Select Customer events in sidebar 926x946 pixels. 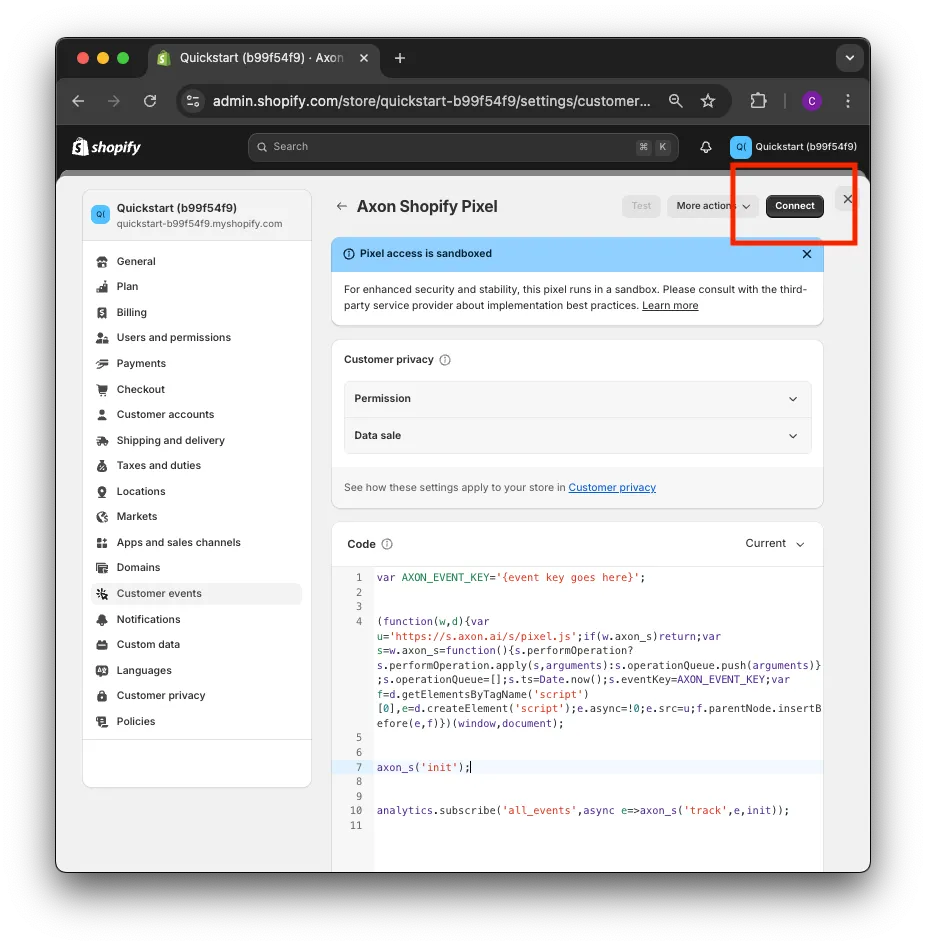pyautogui.click(x=196, y=594)
